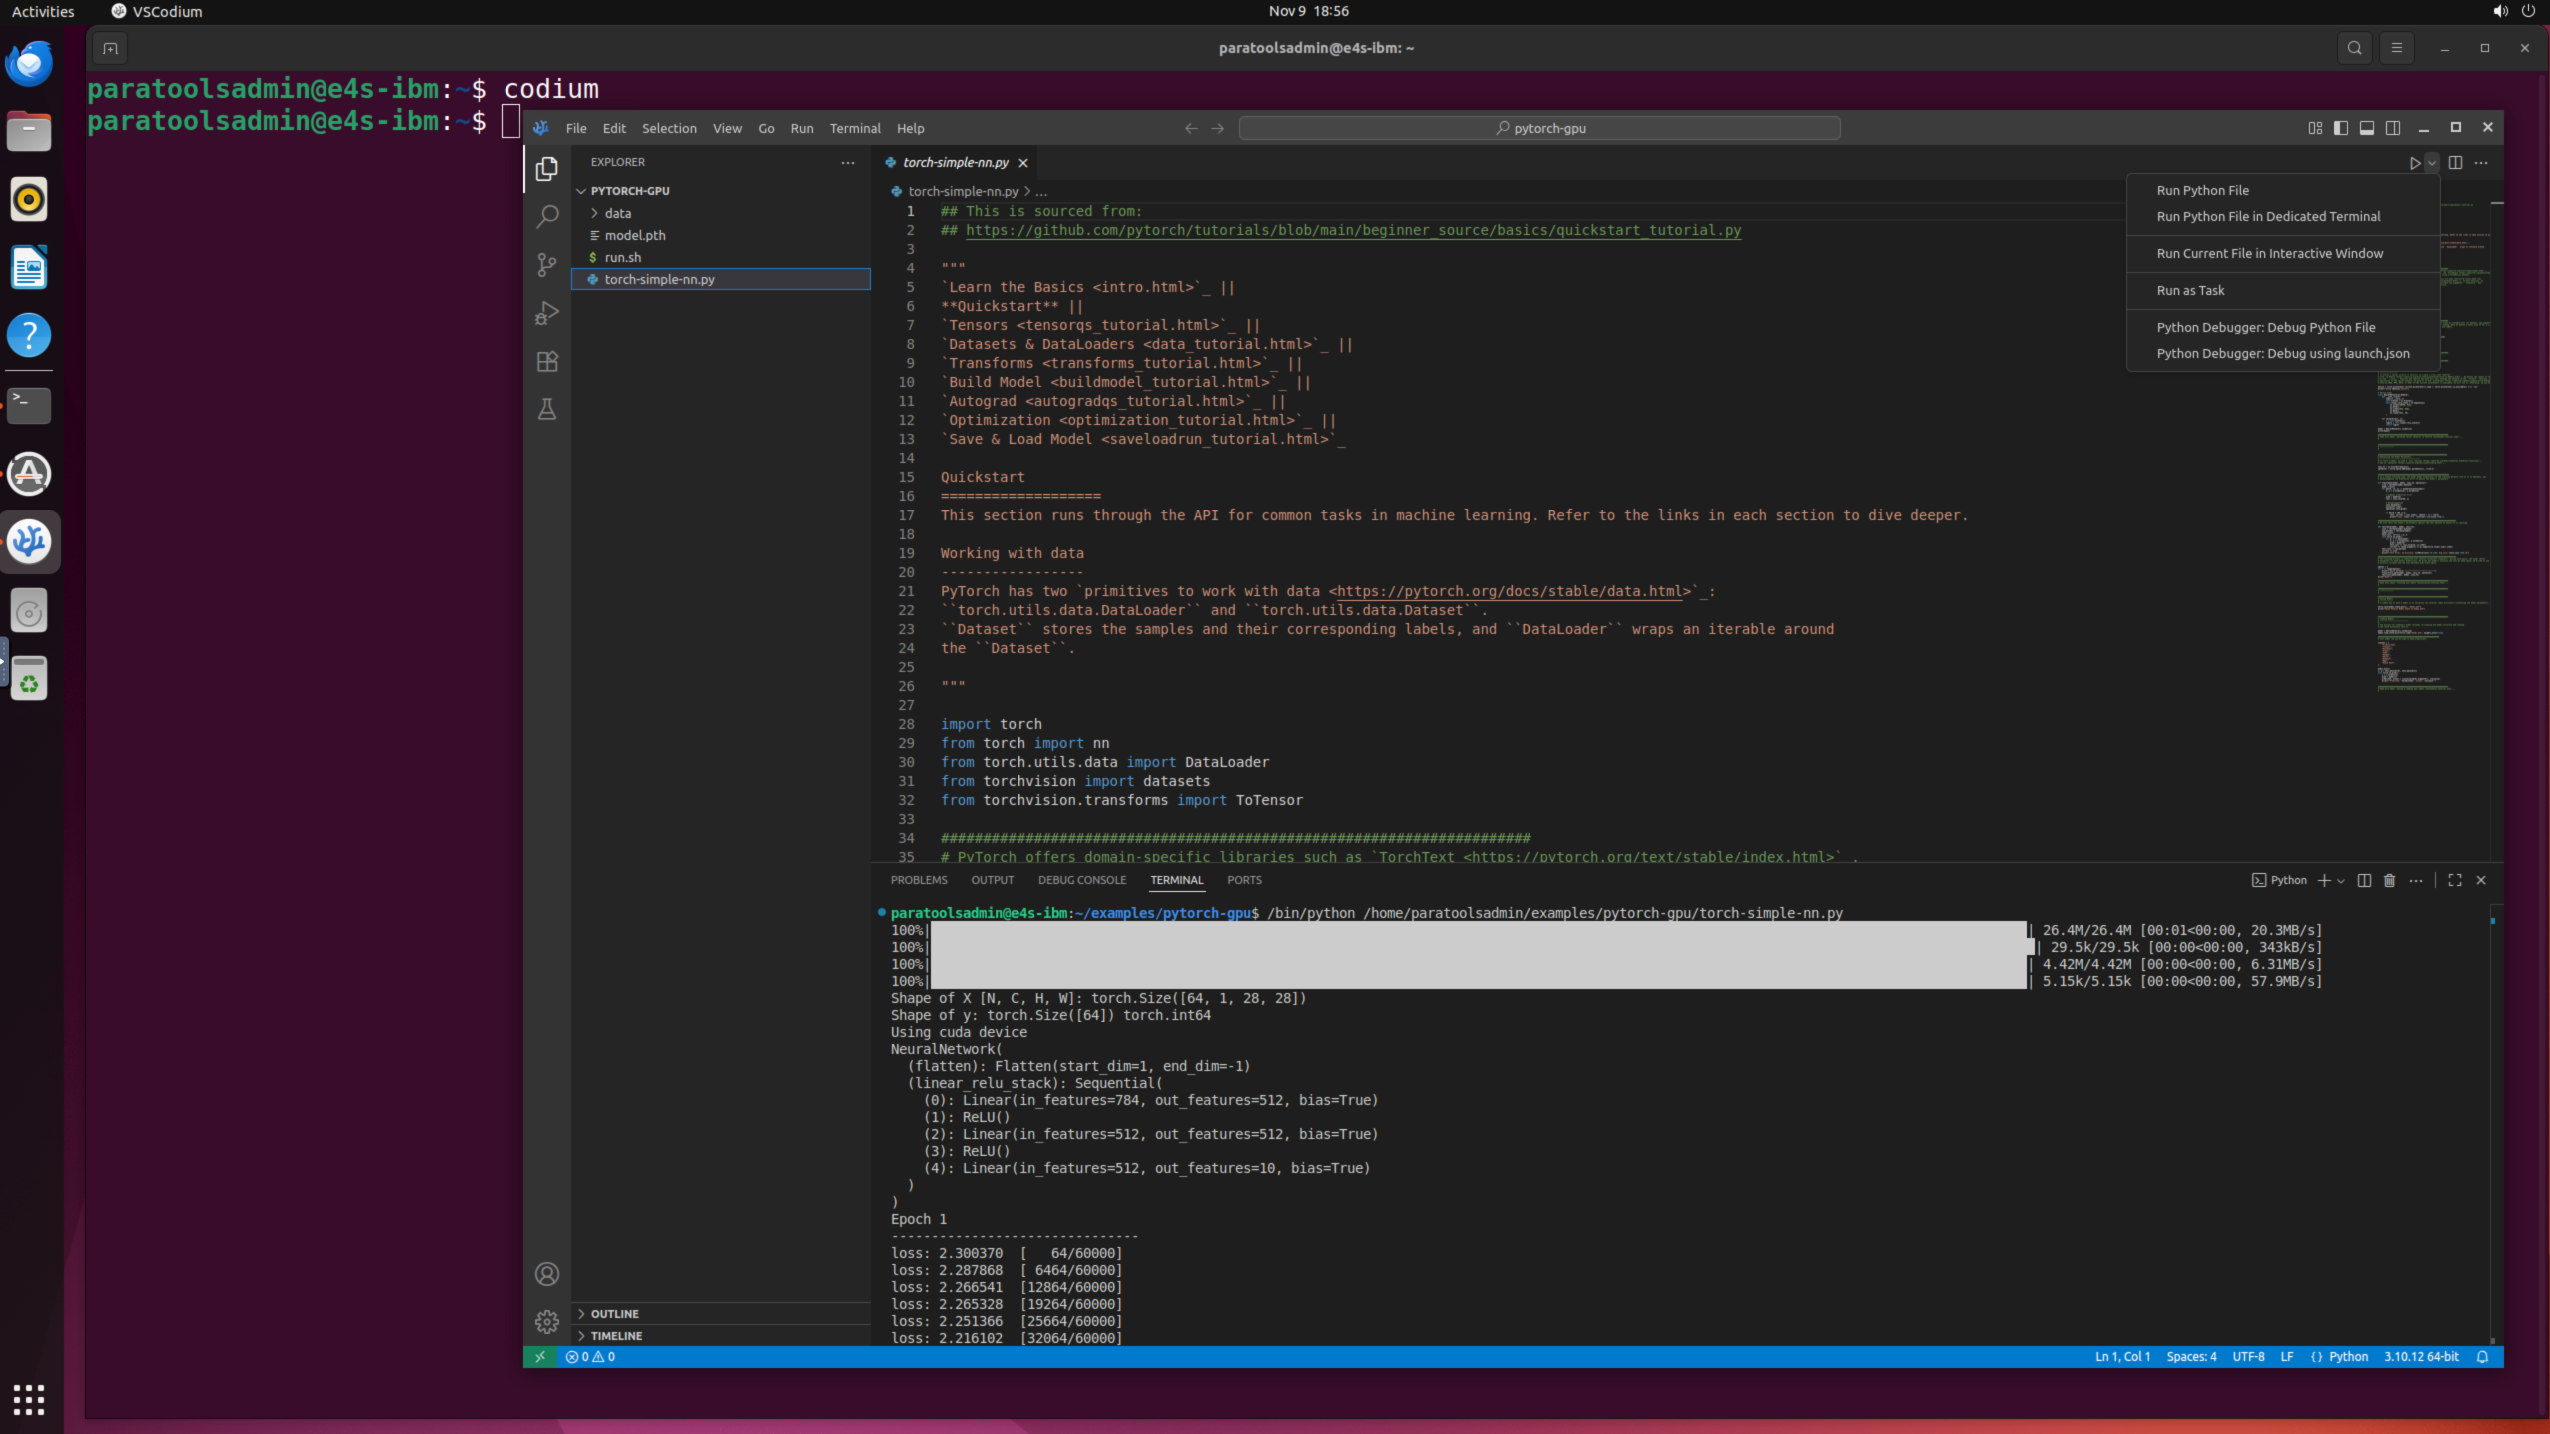Click the split editor right icon
The width and height of the screenshot is (2550, 1434).
coord(2455,162)
